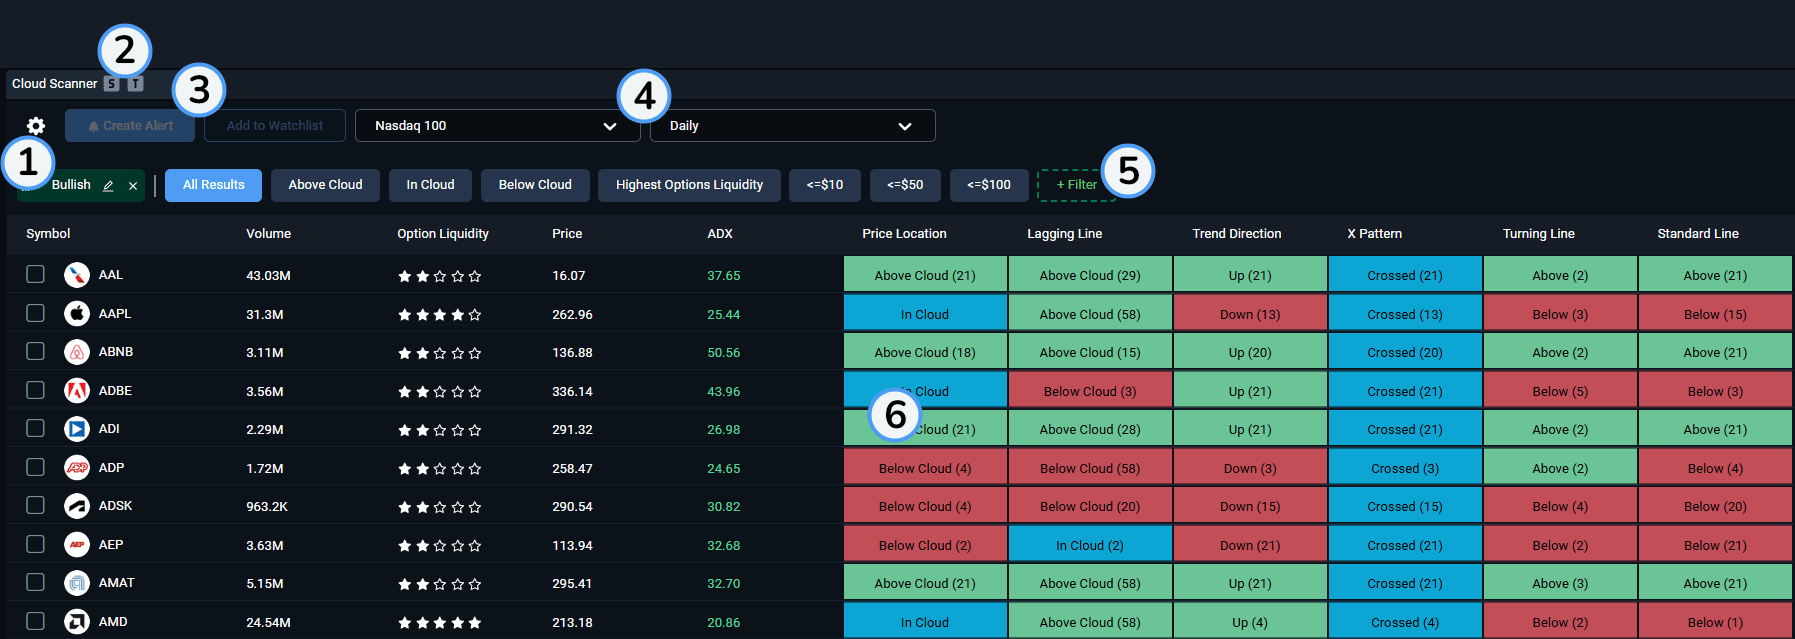Open the scanner settings gear icon
Image resolution: width=1795 pixels, height=639 pixels.
[x=36, y=126]
